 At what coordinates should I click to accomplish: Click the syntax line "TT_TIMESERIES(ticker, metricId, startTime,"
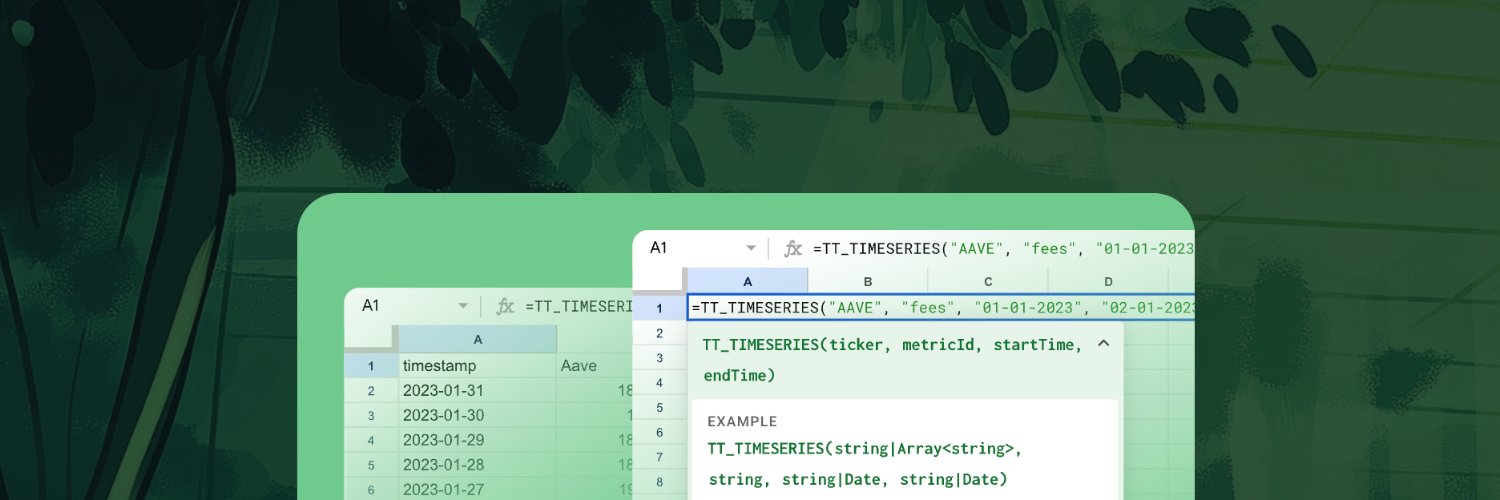892,345
